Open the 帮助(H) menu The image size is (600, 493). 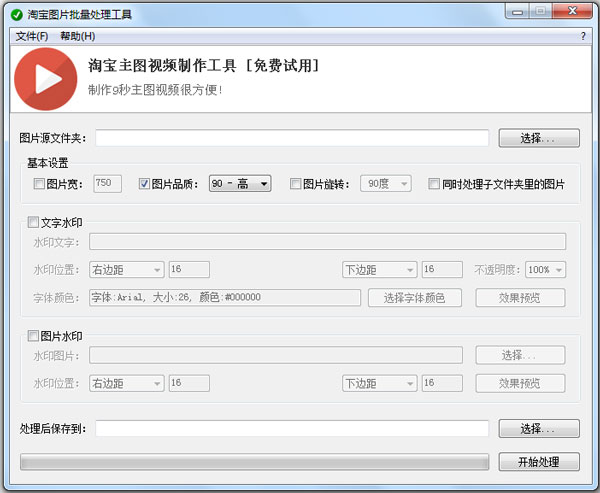click(77, 36)
